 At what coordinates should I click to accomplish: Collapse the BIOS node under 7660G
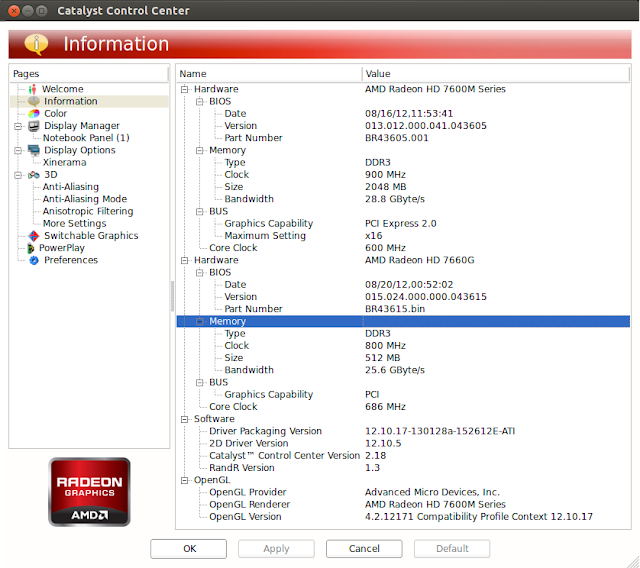200,272
